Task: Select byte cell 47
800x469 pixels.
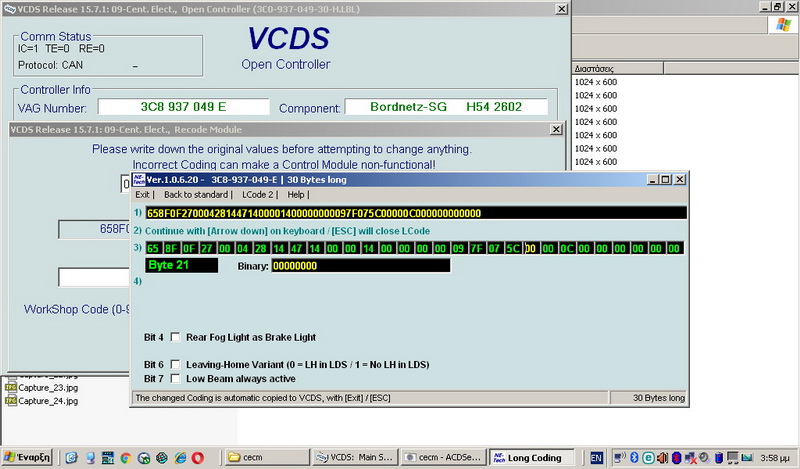Action: [296, 248]
